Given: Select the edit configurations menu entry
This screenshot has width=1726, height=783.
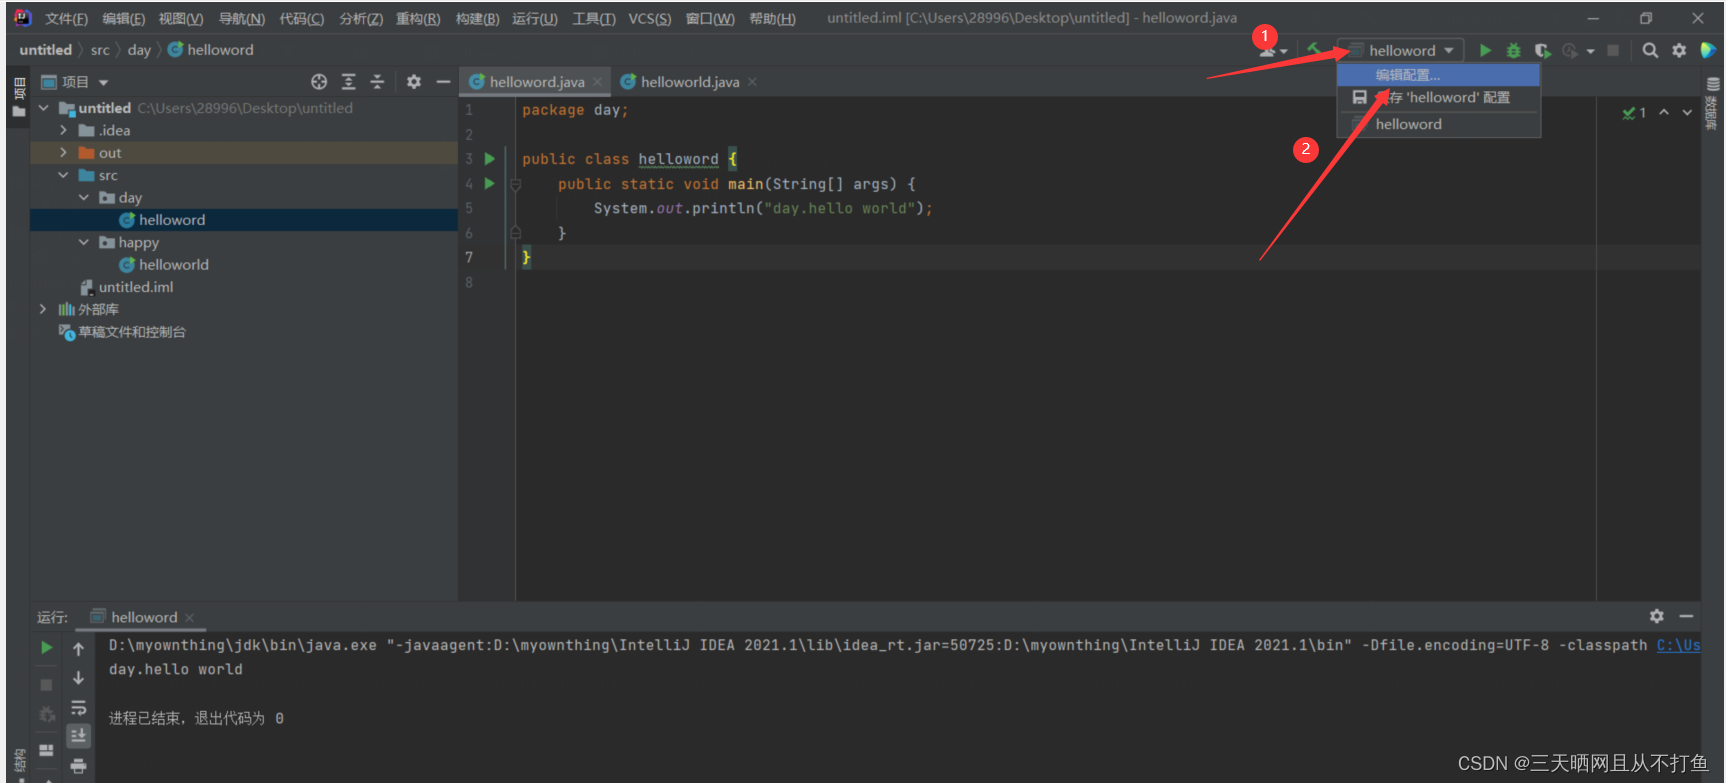Looking at the screenshot, I should 1438,75.
